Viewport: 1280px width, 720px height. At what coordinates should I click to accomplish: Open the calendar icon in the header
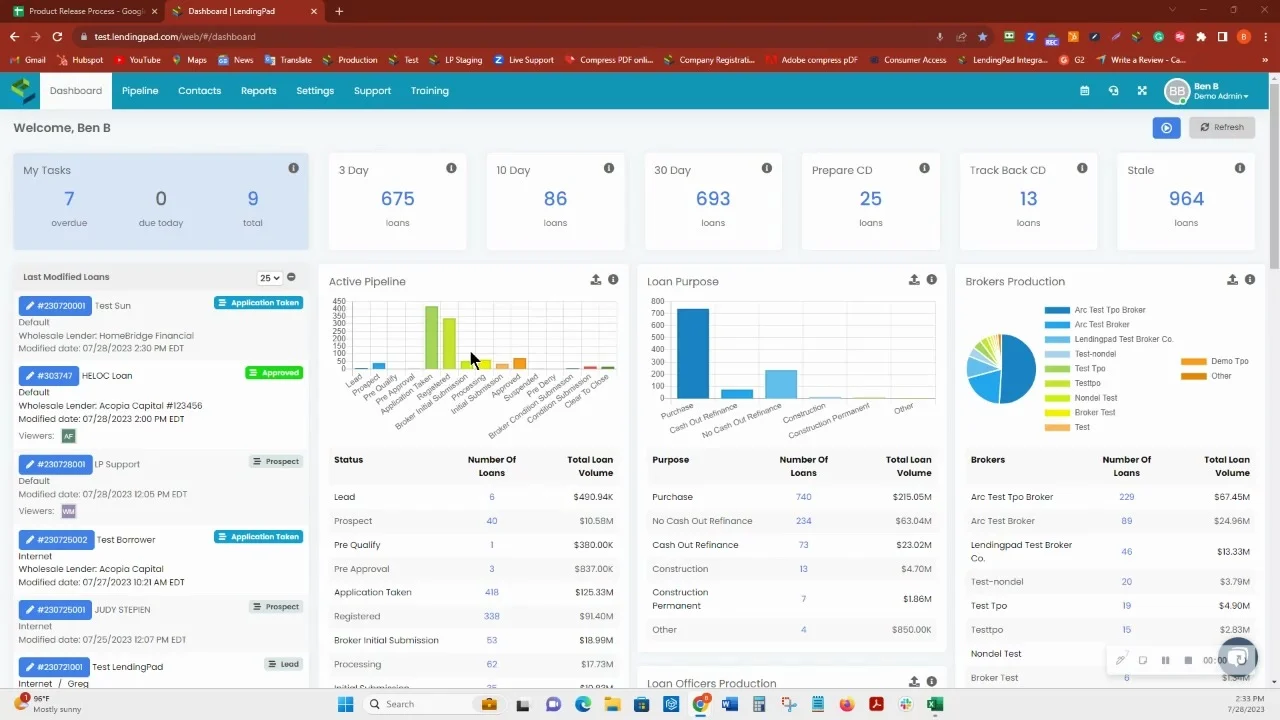coord(1084,91)
